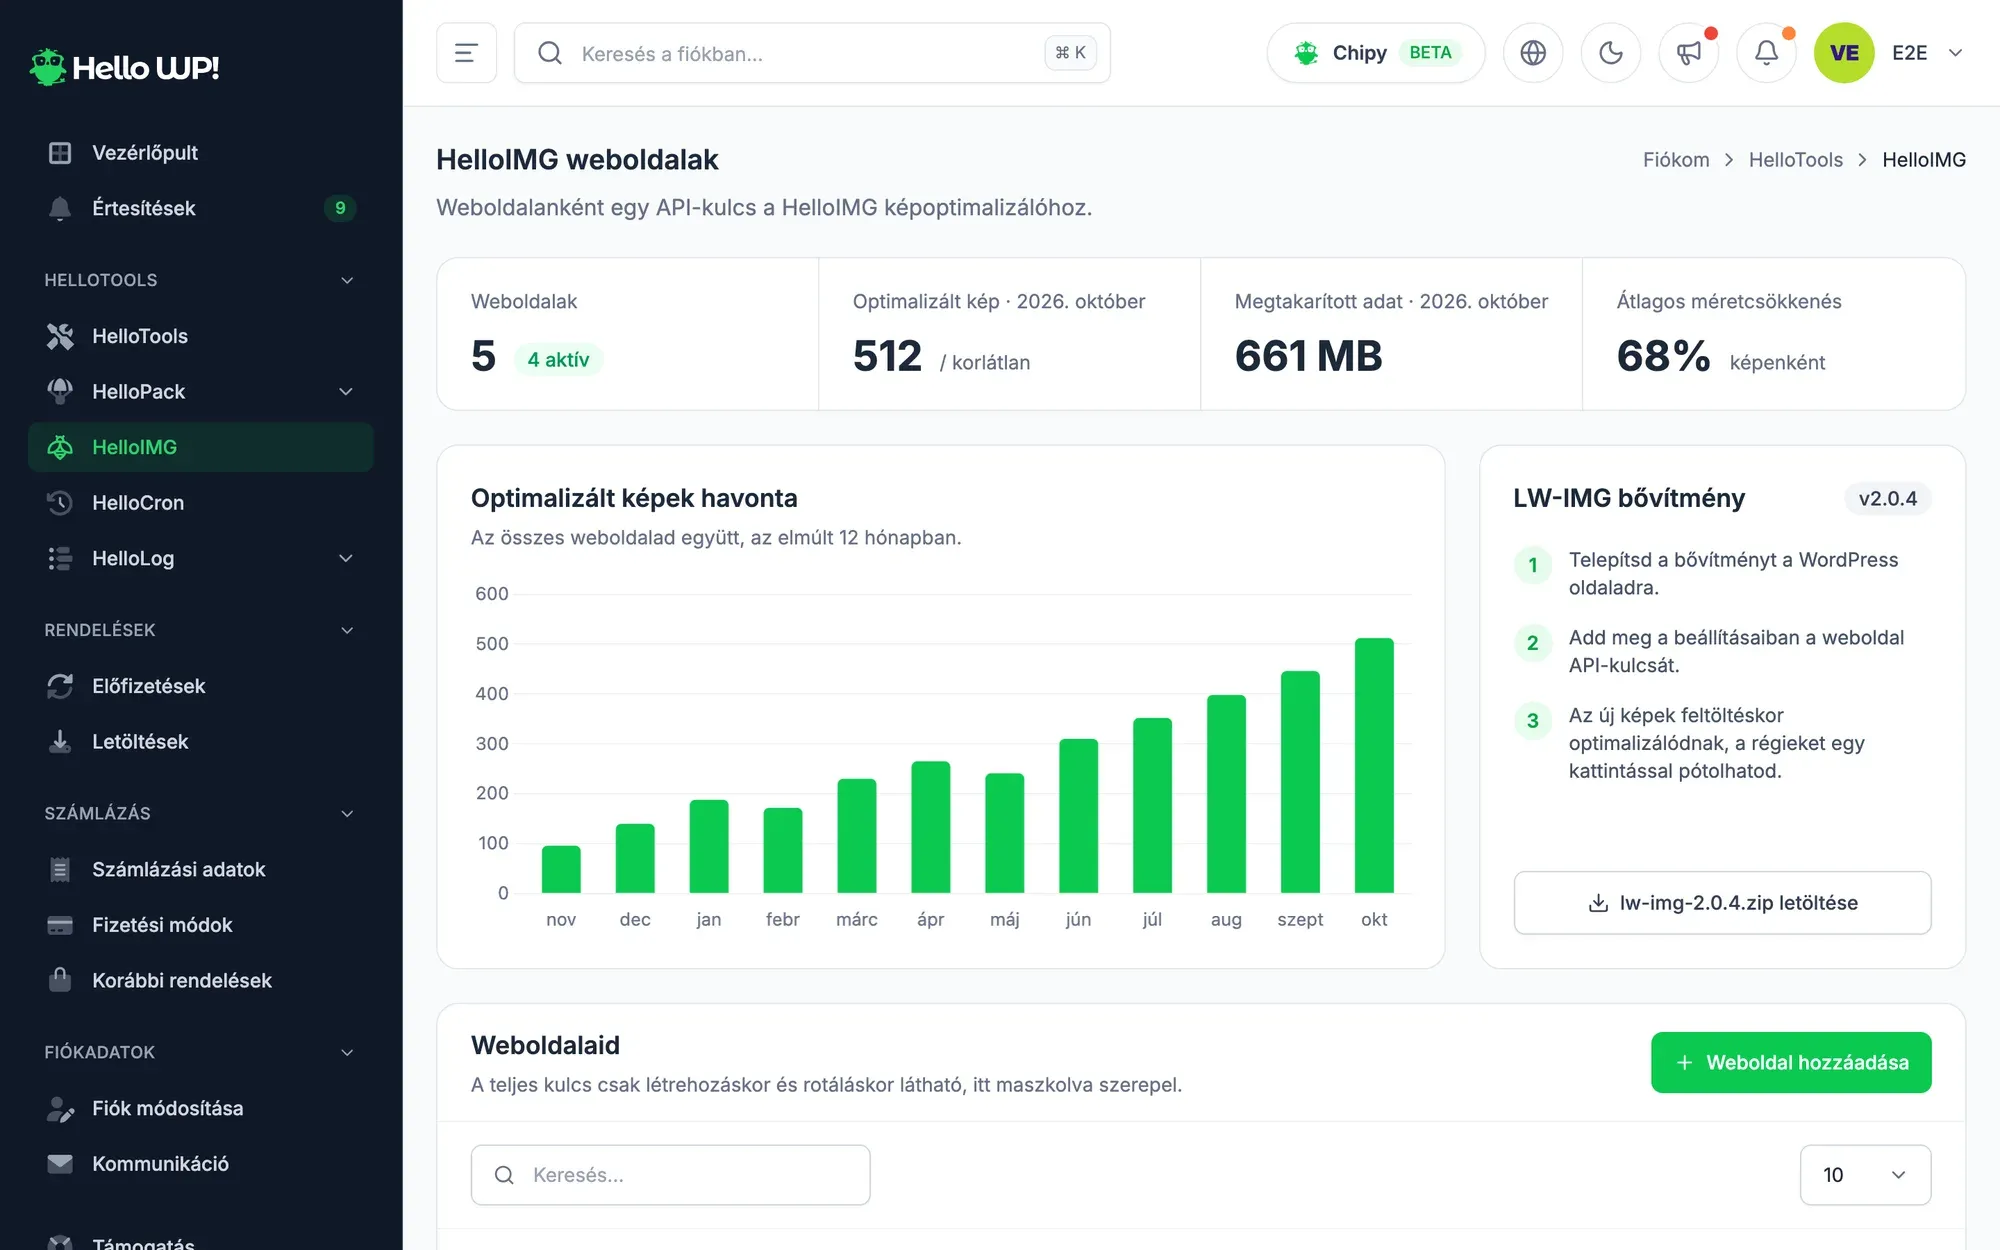Go to HelloTools breadcrumb link
The width and height of the screenshot is (2000, 1250).
pos(1795,160)
